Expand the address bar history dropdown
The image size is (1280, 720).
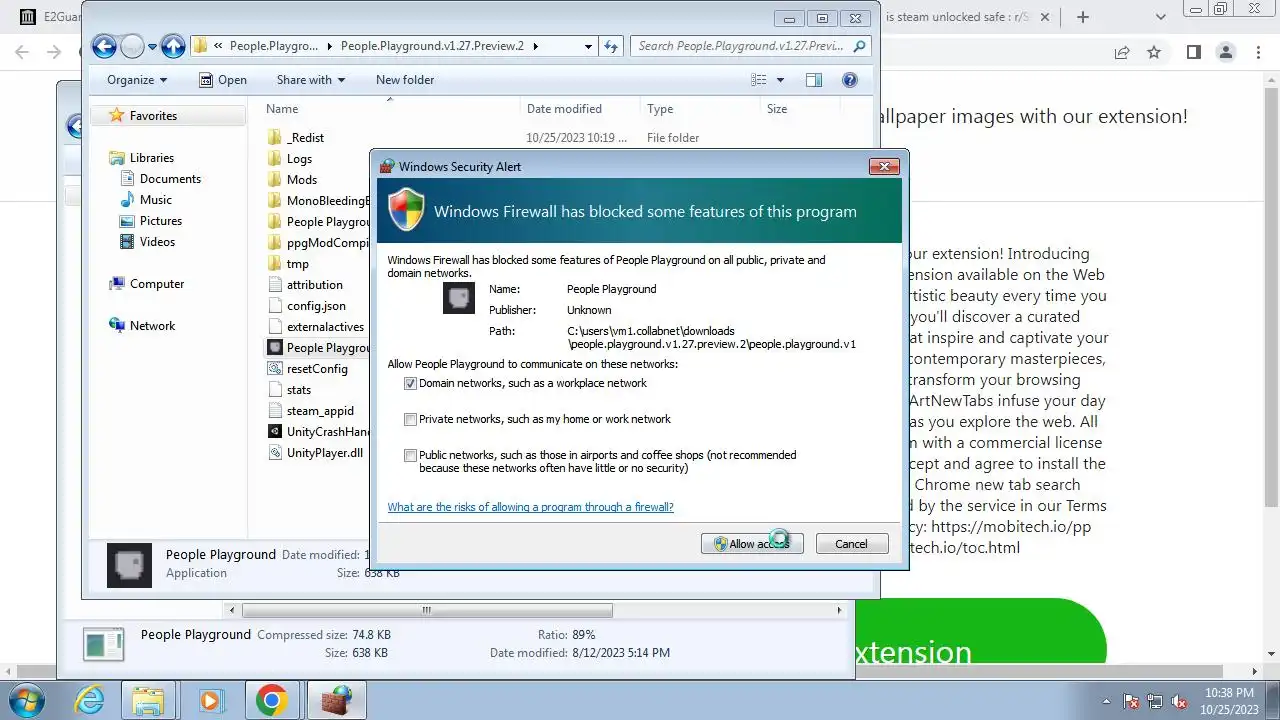point(588,46)
